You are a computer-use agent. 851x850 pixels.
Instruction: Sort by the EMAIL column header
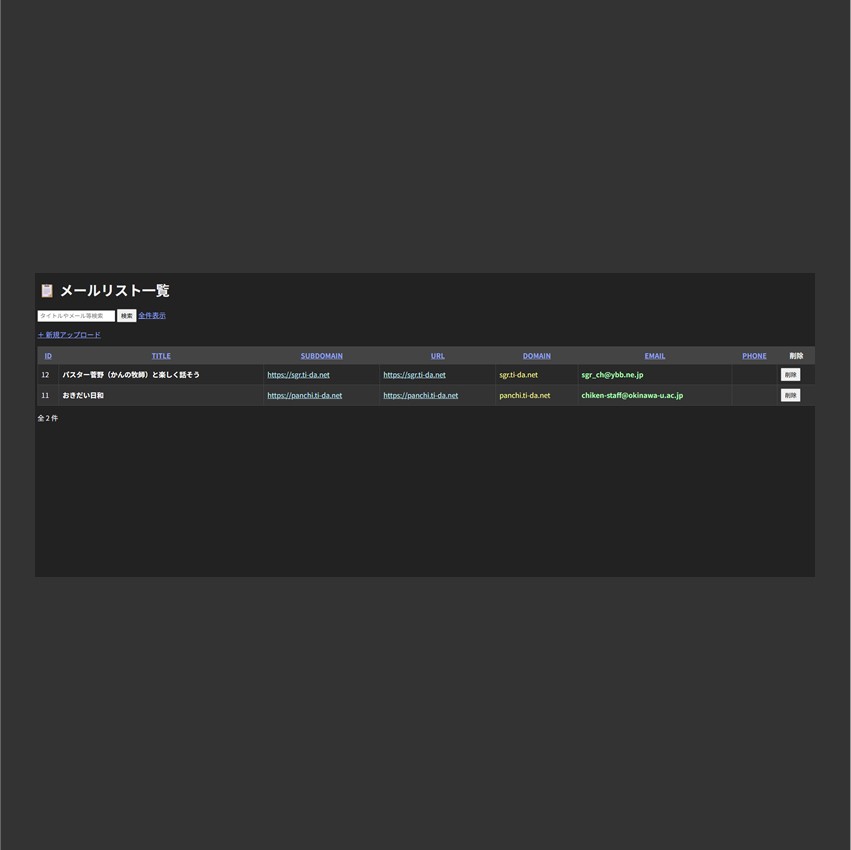(654, 356)
